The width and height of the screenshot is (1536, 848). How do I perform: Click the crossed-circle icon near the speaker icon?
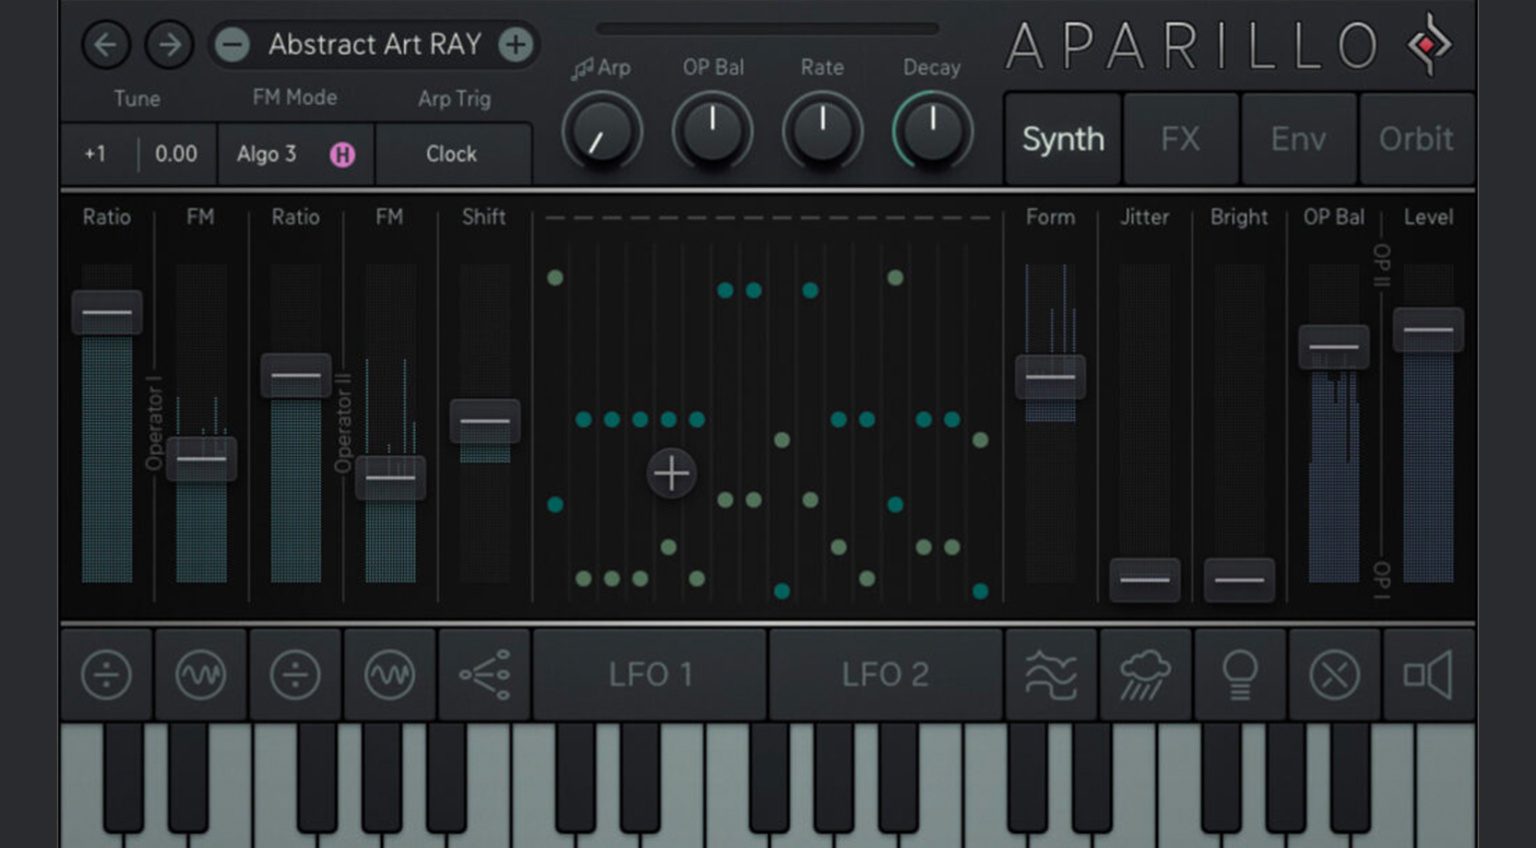tap(1334, 675)
